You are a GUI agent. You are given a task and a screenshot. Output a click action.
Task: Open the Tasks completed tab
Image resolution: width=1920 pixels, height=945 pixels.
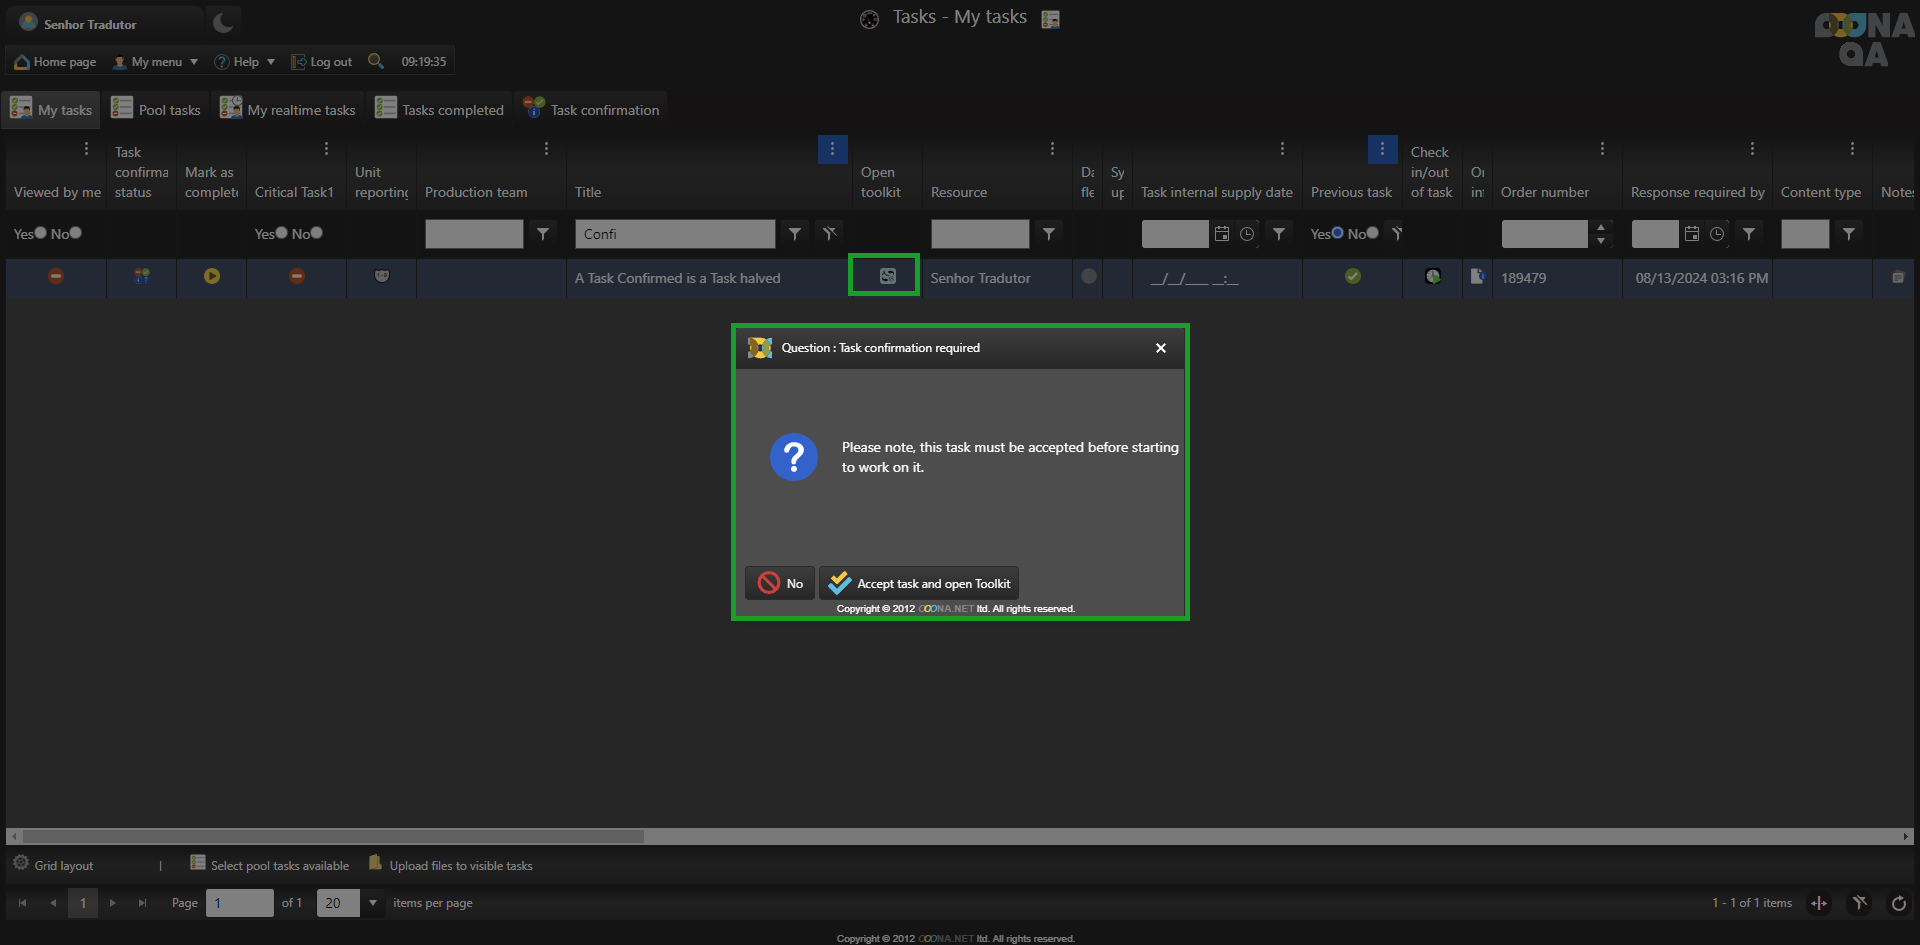pos(440,110)
